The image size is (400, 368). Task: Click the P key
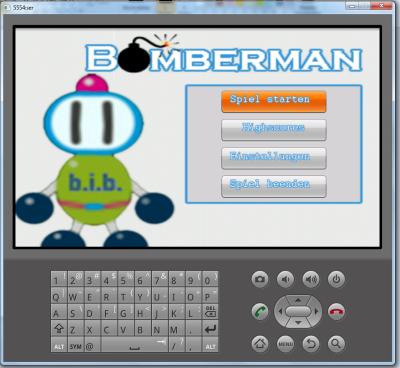point(210,296)
